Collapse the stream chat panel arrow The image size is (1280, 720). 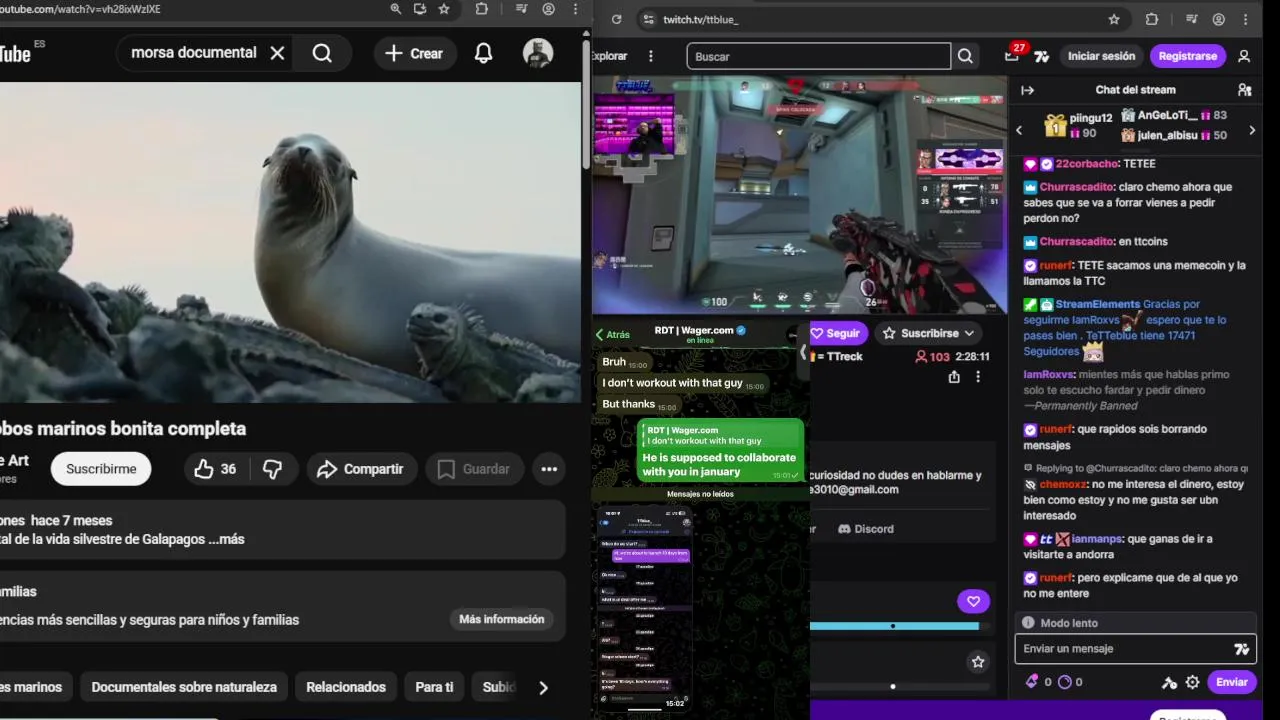1027,90
